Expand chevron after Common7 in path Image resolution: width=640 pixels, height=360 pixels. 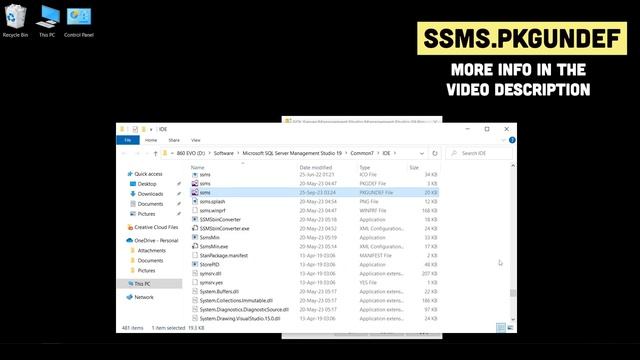[378, 153]
